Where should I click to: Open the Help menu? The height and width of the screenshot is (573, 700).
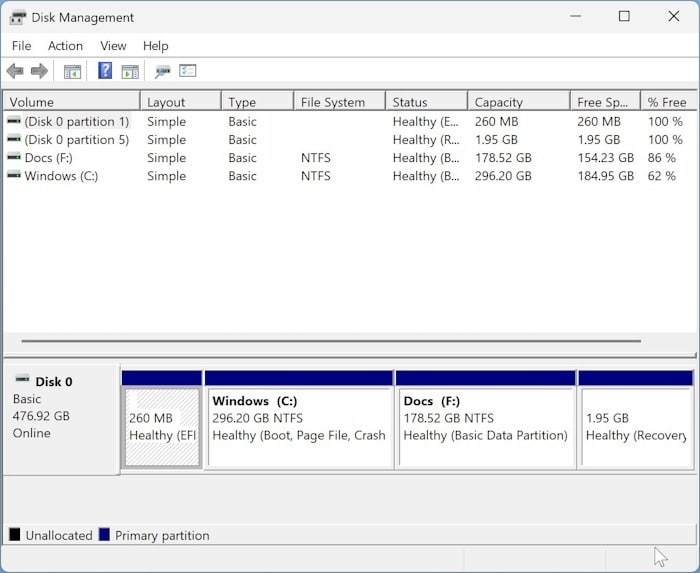pos(155,46)
